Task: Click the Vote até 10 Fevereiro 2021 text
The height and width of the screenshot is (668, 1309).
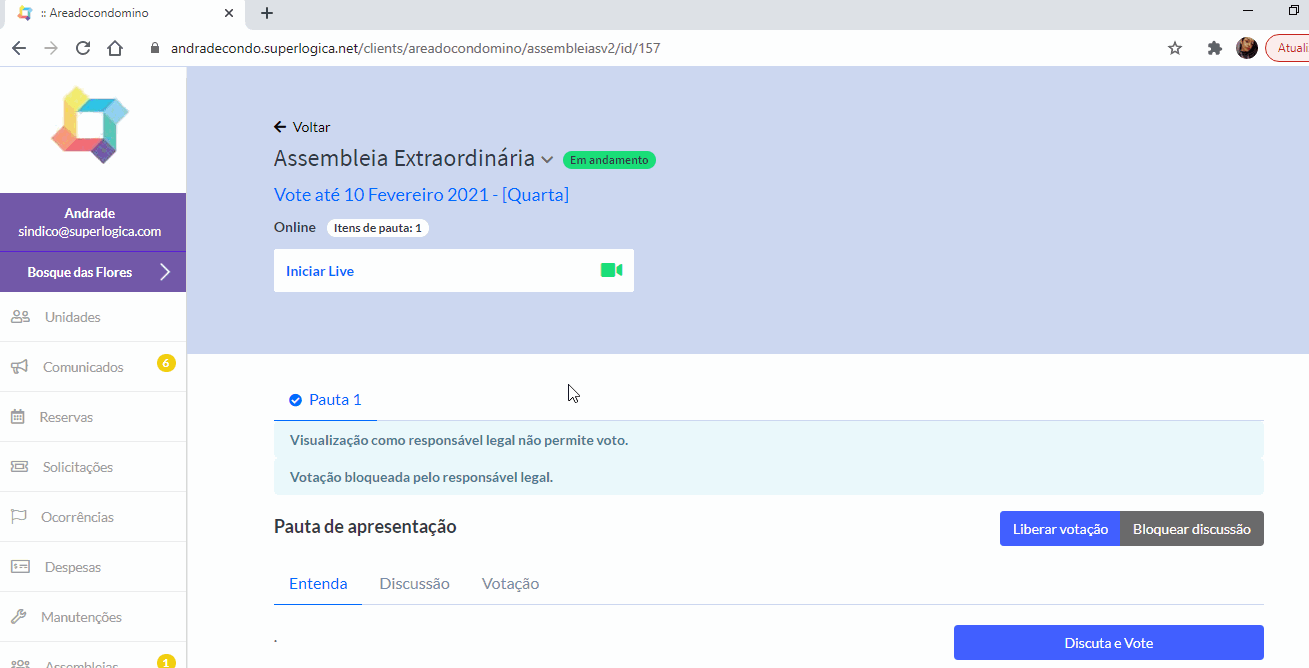Action: click(421, 195)
